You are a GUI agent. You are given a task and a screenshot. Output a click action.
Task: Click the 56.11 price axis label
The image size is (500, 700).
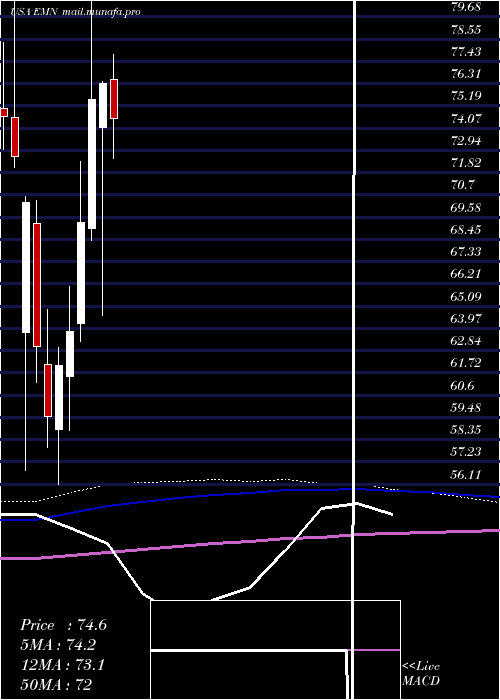pyautogui.click(x=467, y=475)
